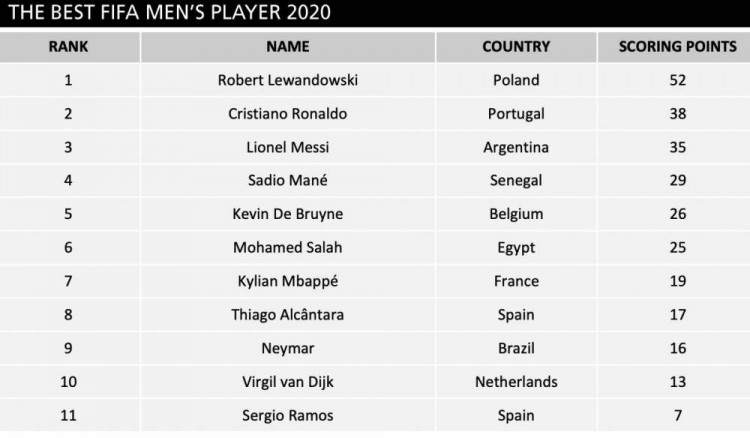Select the Netherlands country cell
The height and width of the screenshot is (438, 750).
pos(516,382)
